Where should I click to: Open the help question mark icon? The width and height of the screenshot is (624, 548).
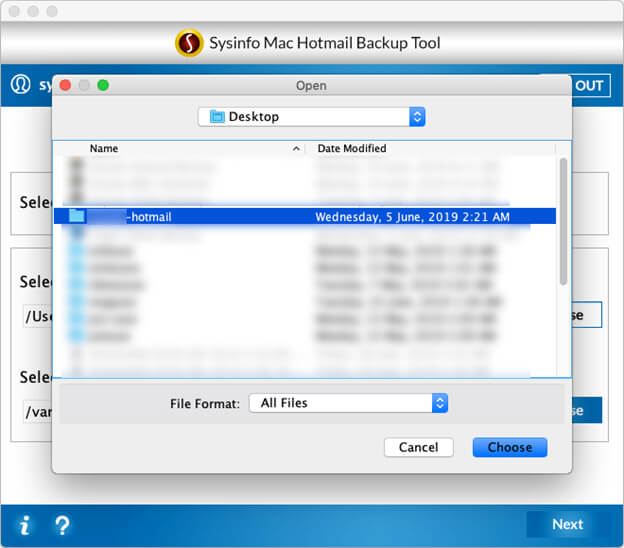click(x=62, y=525)
